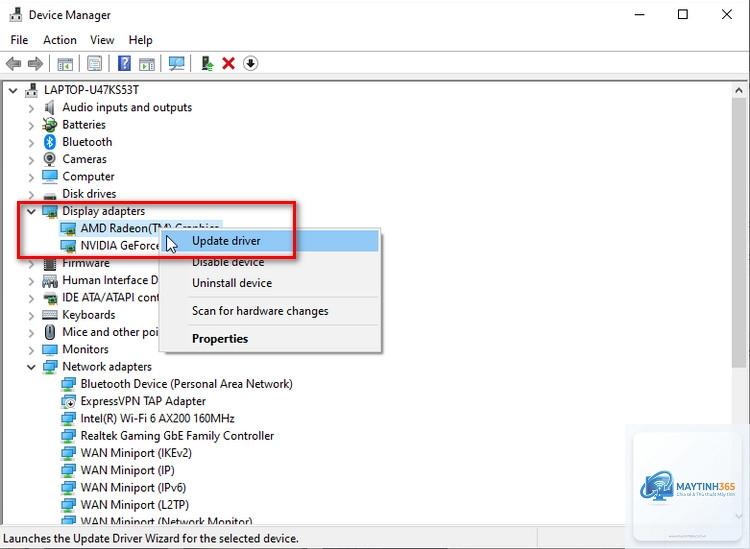This screenshot has height=549, width=750.
Task: Expand Audio inputs and outputs
Action: pyautogui.click(x=31, y=108)
